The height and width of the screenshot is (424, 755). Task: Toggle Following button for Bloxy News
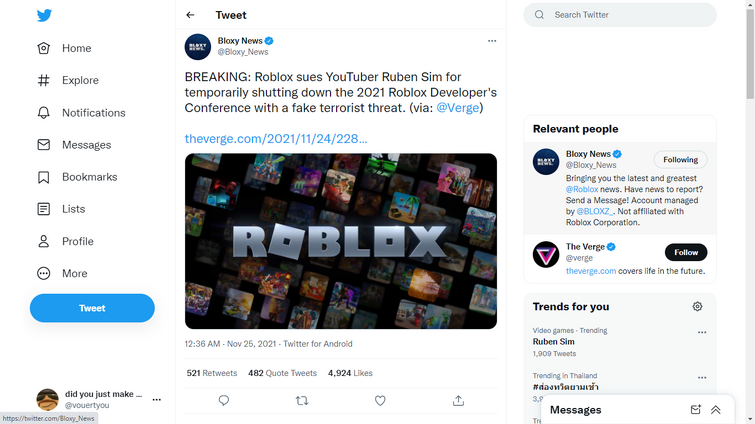[680, 160]
